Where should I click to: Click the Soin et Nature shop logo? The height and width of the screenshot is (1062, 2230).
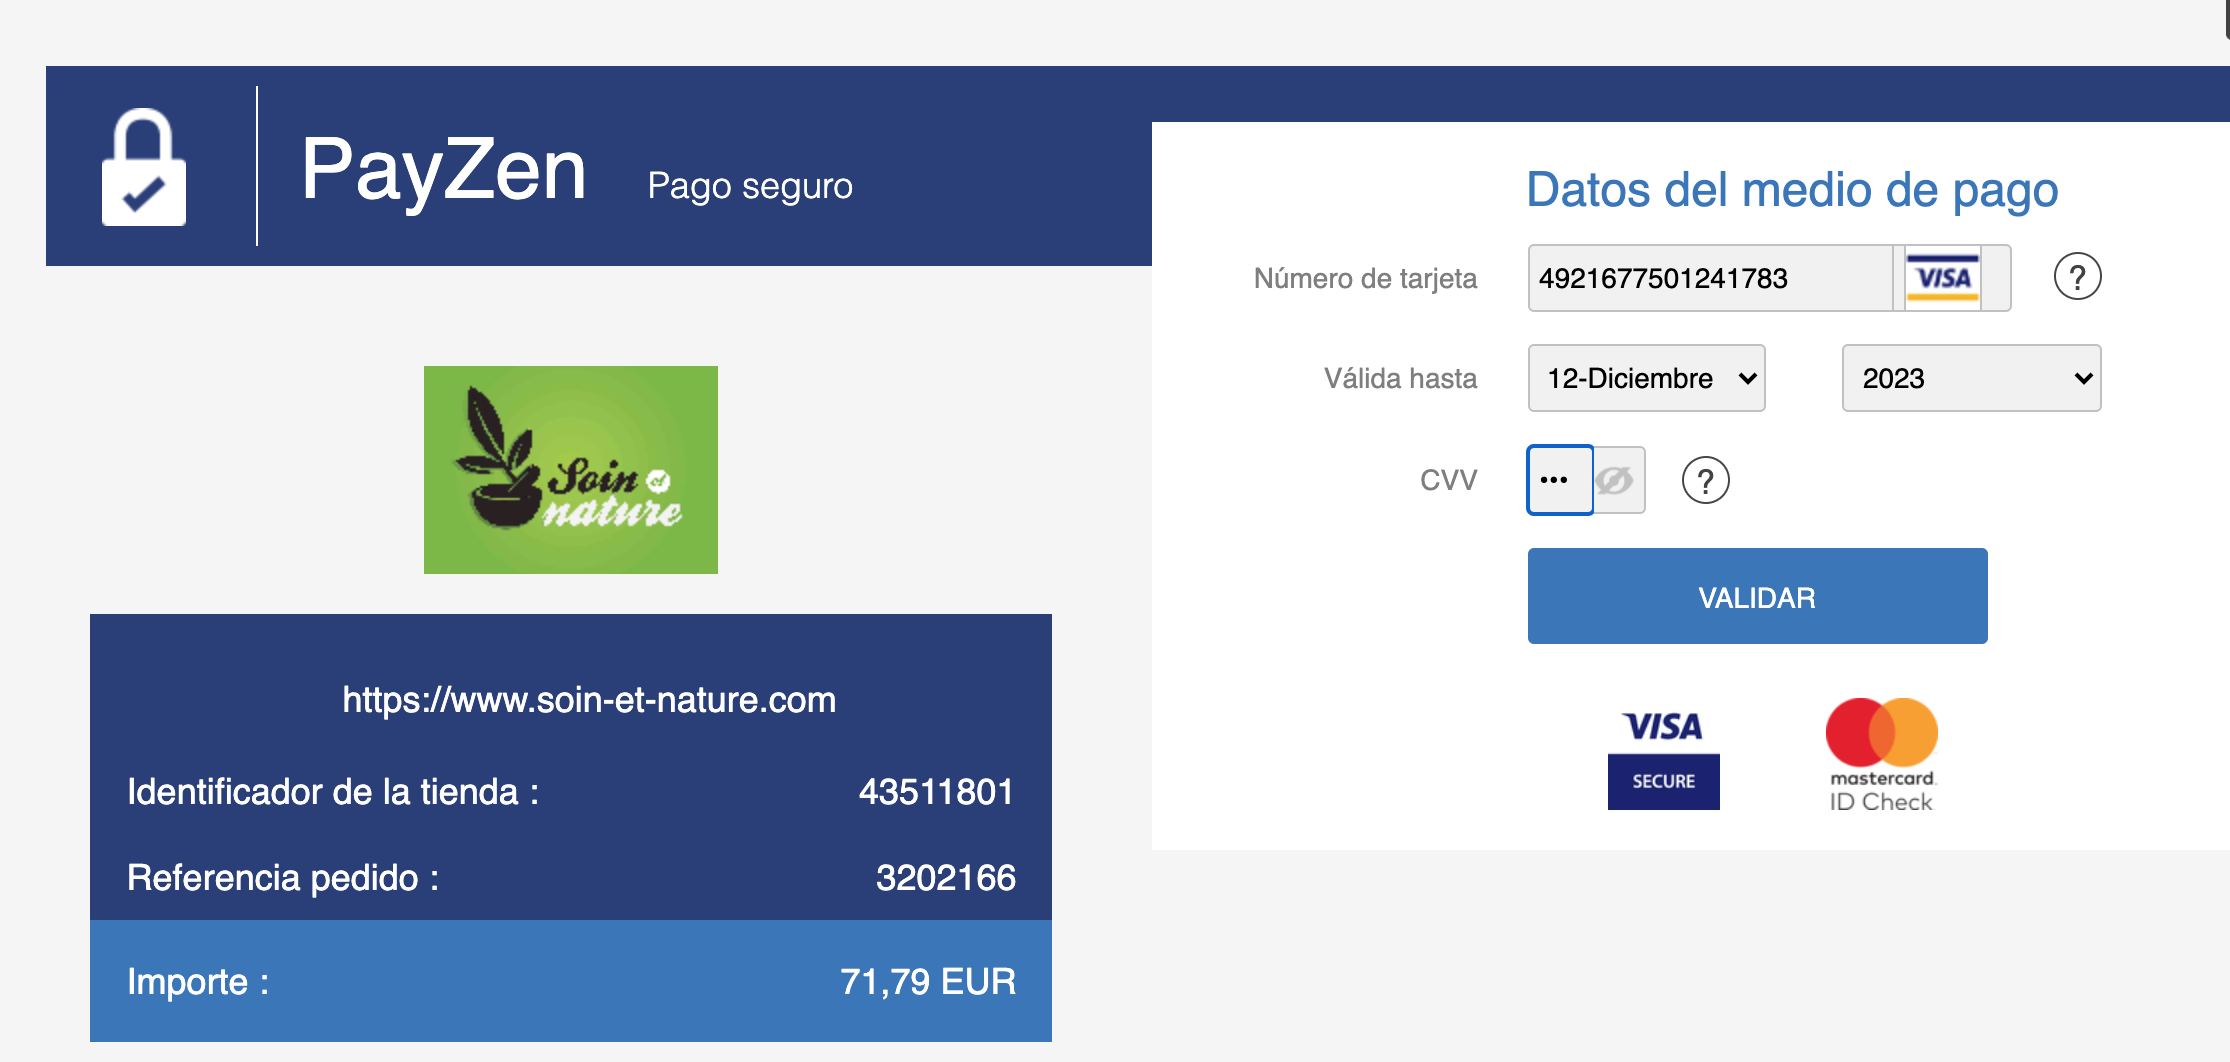pos(570,469)
